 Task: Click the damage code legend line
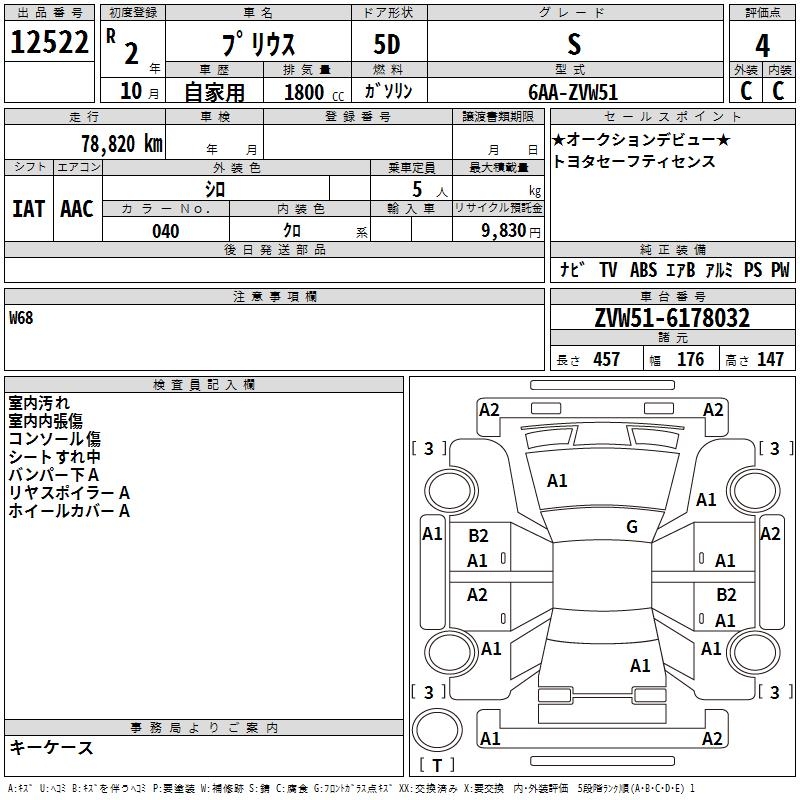[x=351, y=788]
